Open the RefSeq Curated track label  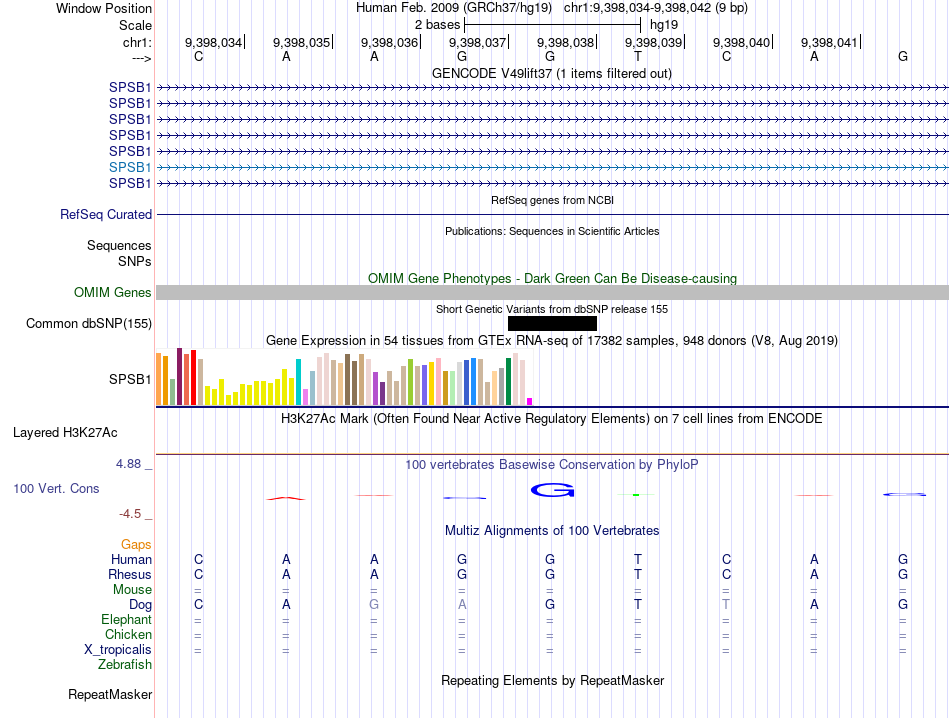[x=105, y=214]
